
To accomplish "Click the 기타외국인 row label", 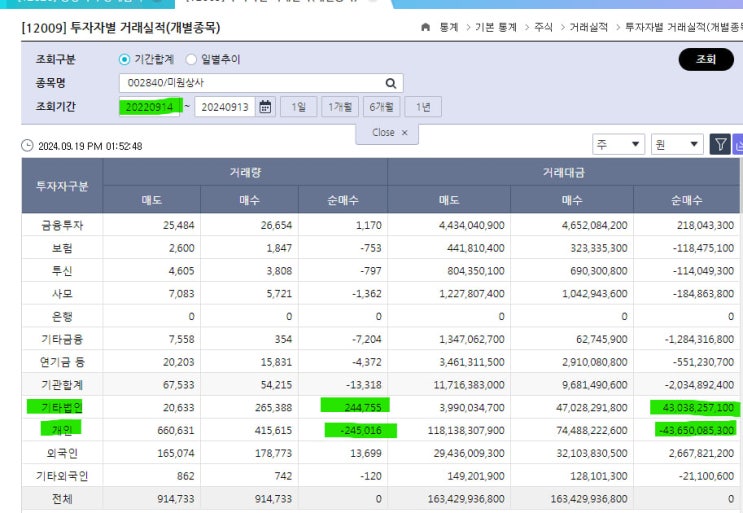I will point(62,476).
